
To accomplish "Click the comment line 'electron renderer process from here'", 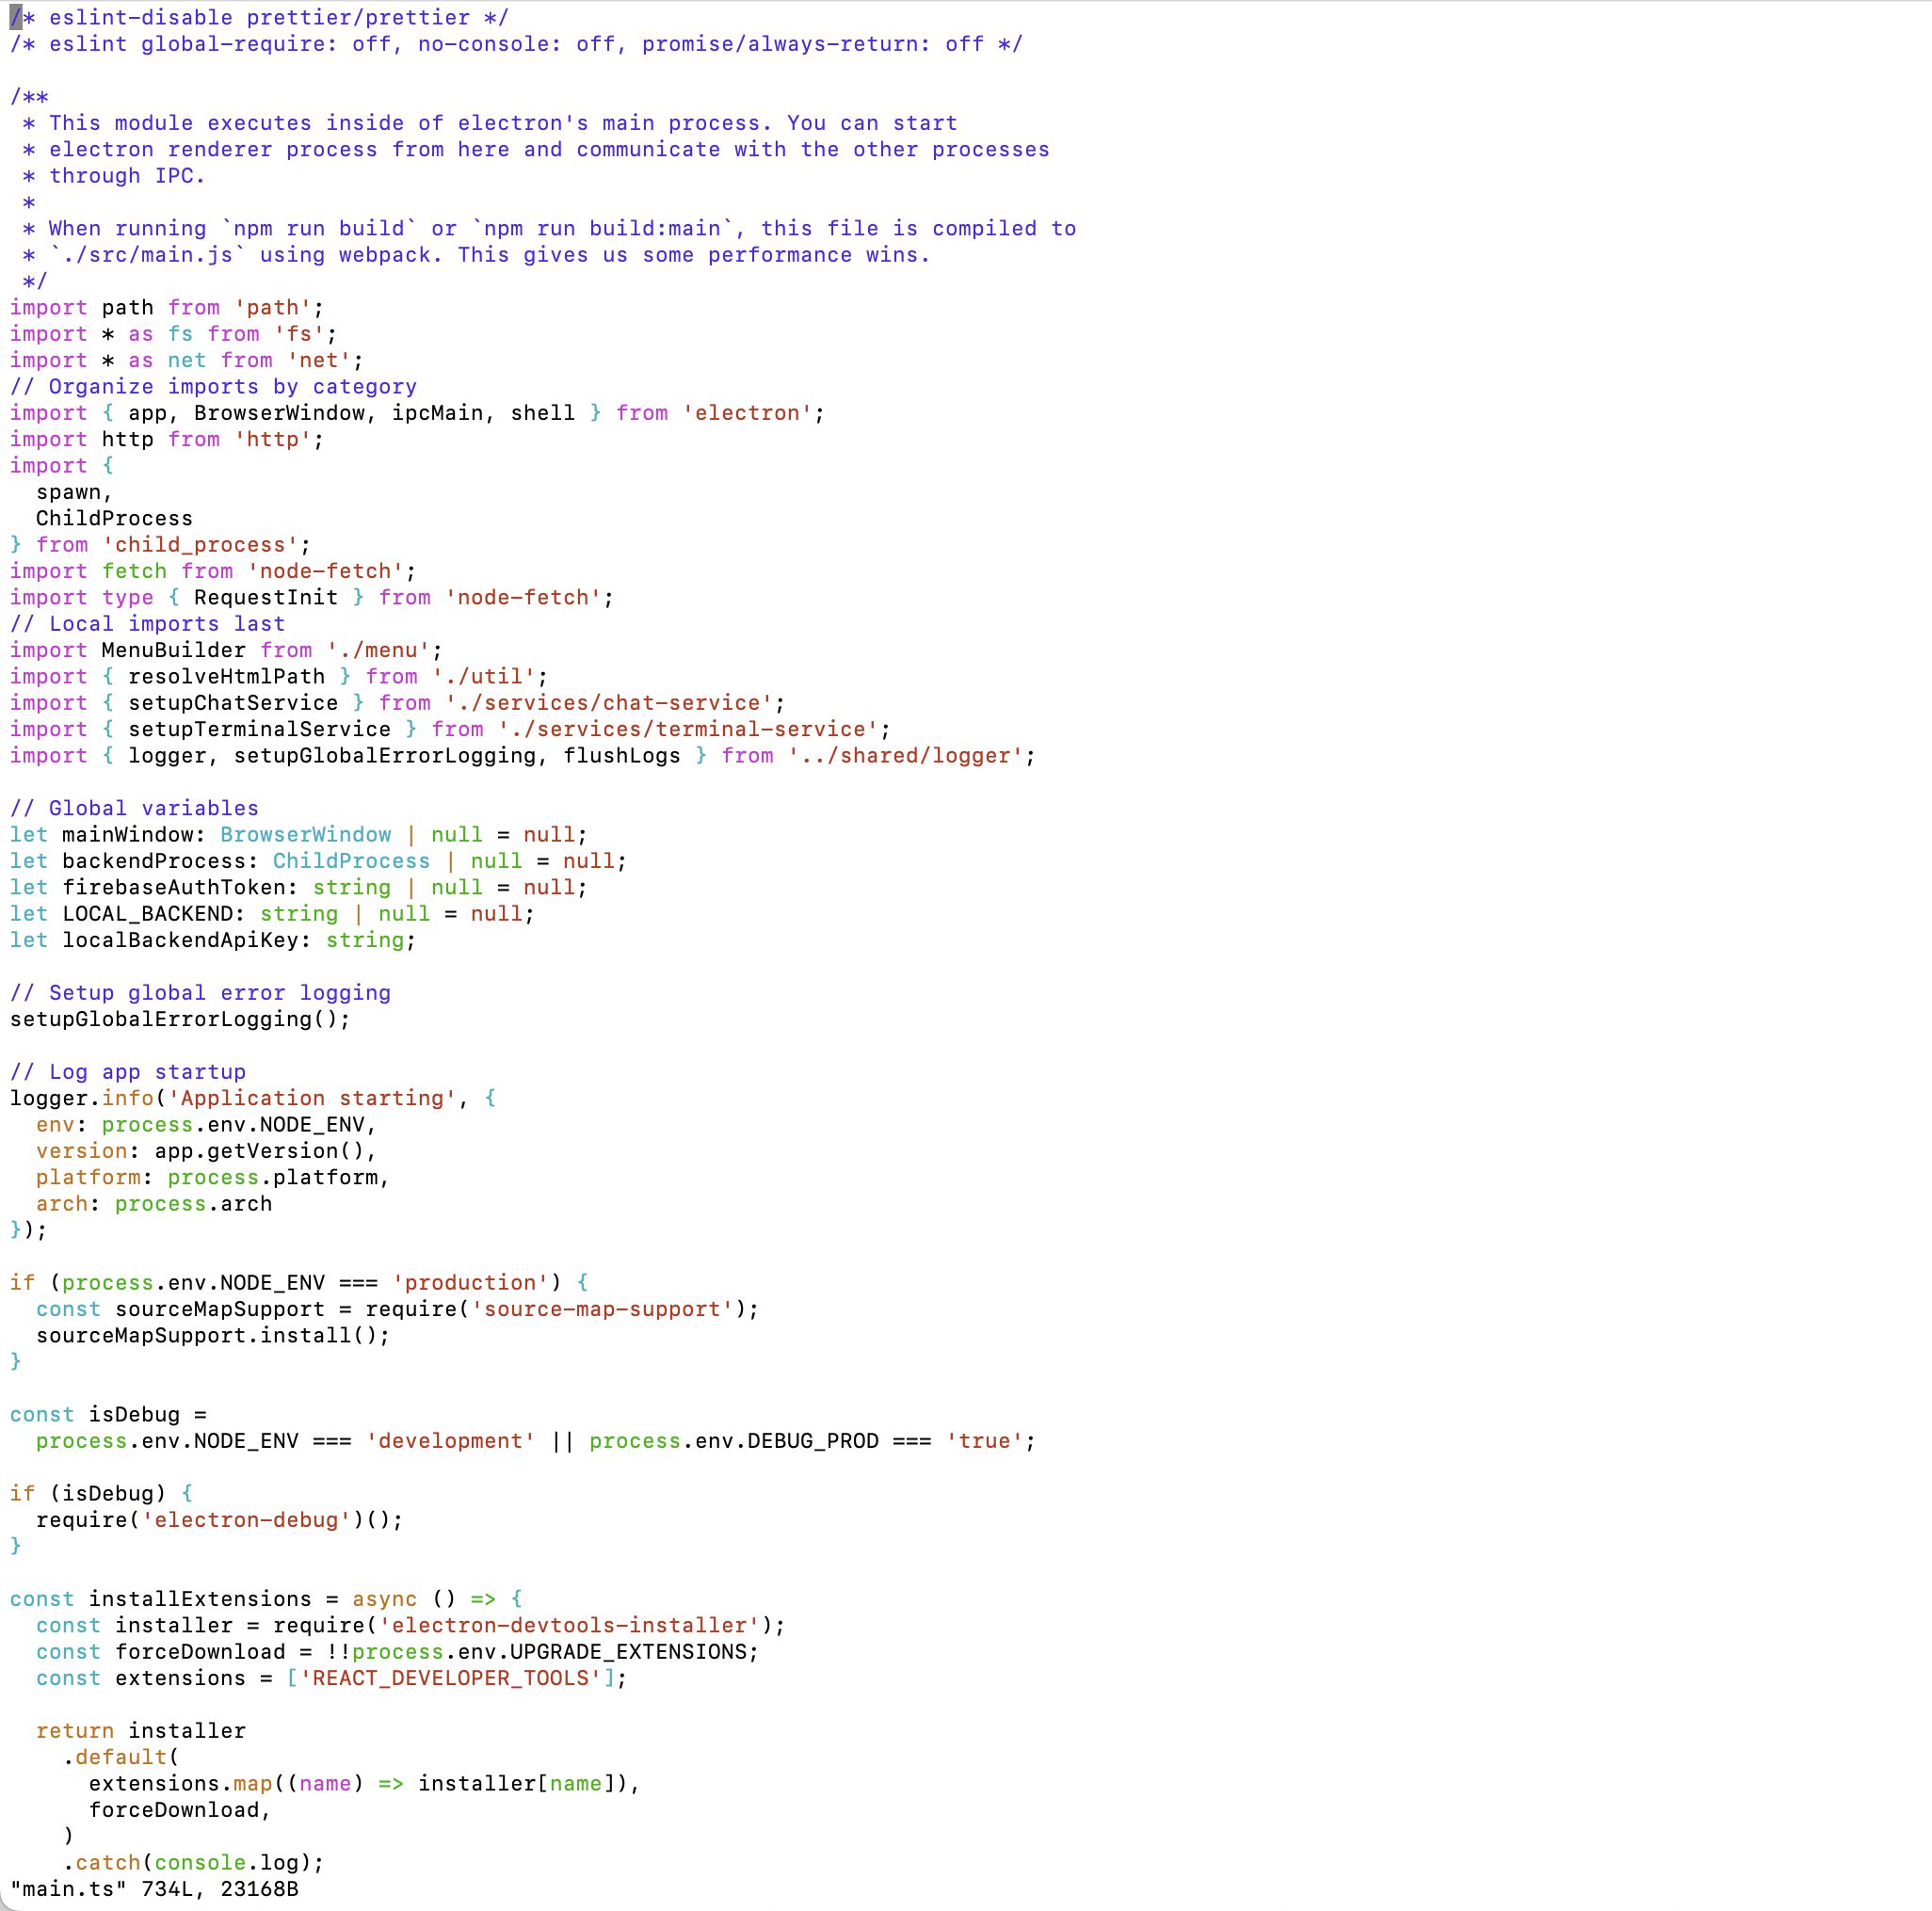I will pyautogui.click(x=536, y=149).
